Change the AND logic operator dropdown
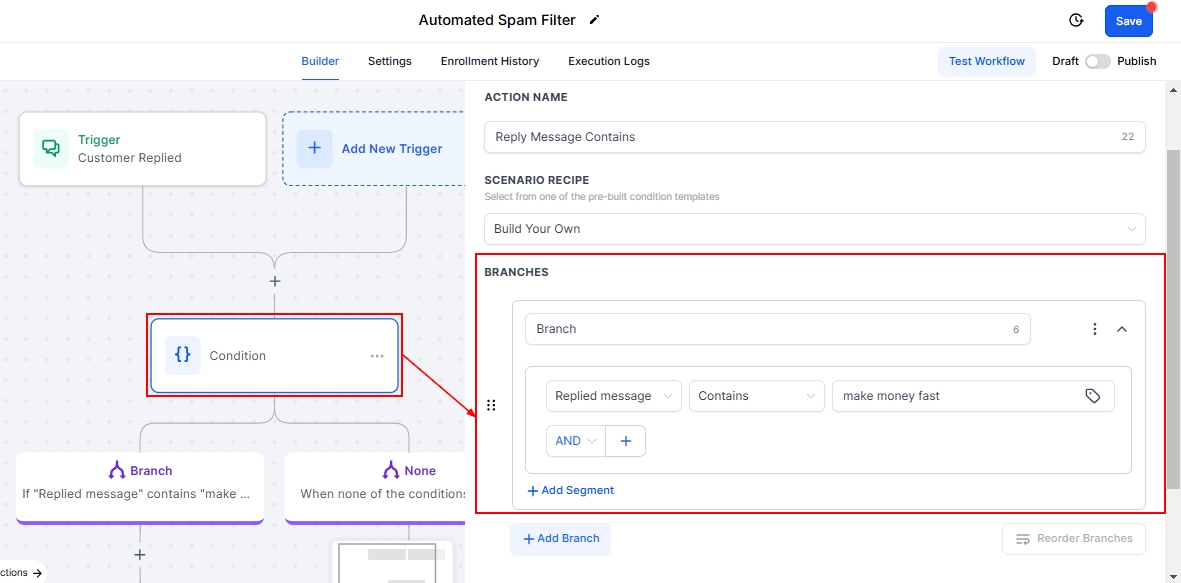The width and height of the screenshot is (1181, 583). [576, 441]
